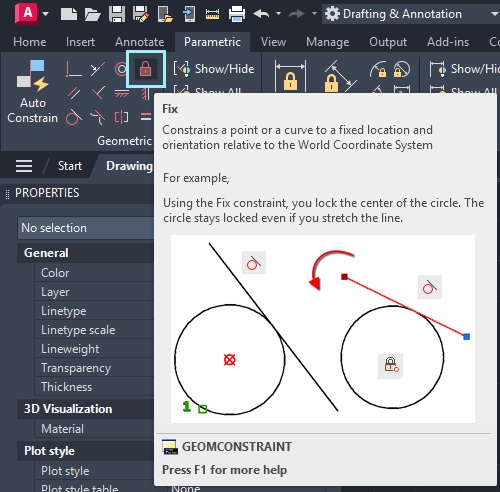Choose Save As icon with pencil
The image size is (500, 492).
pyautogui.click(x=141, y=14)
